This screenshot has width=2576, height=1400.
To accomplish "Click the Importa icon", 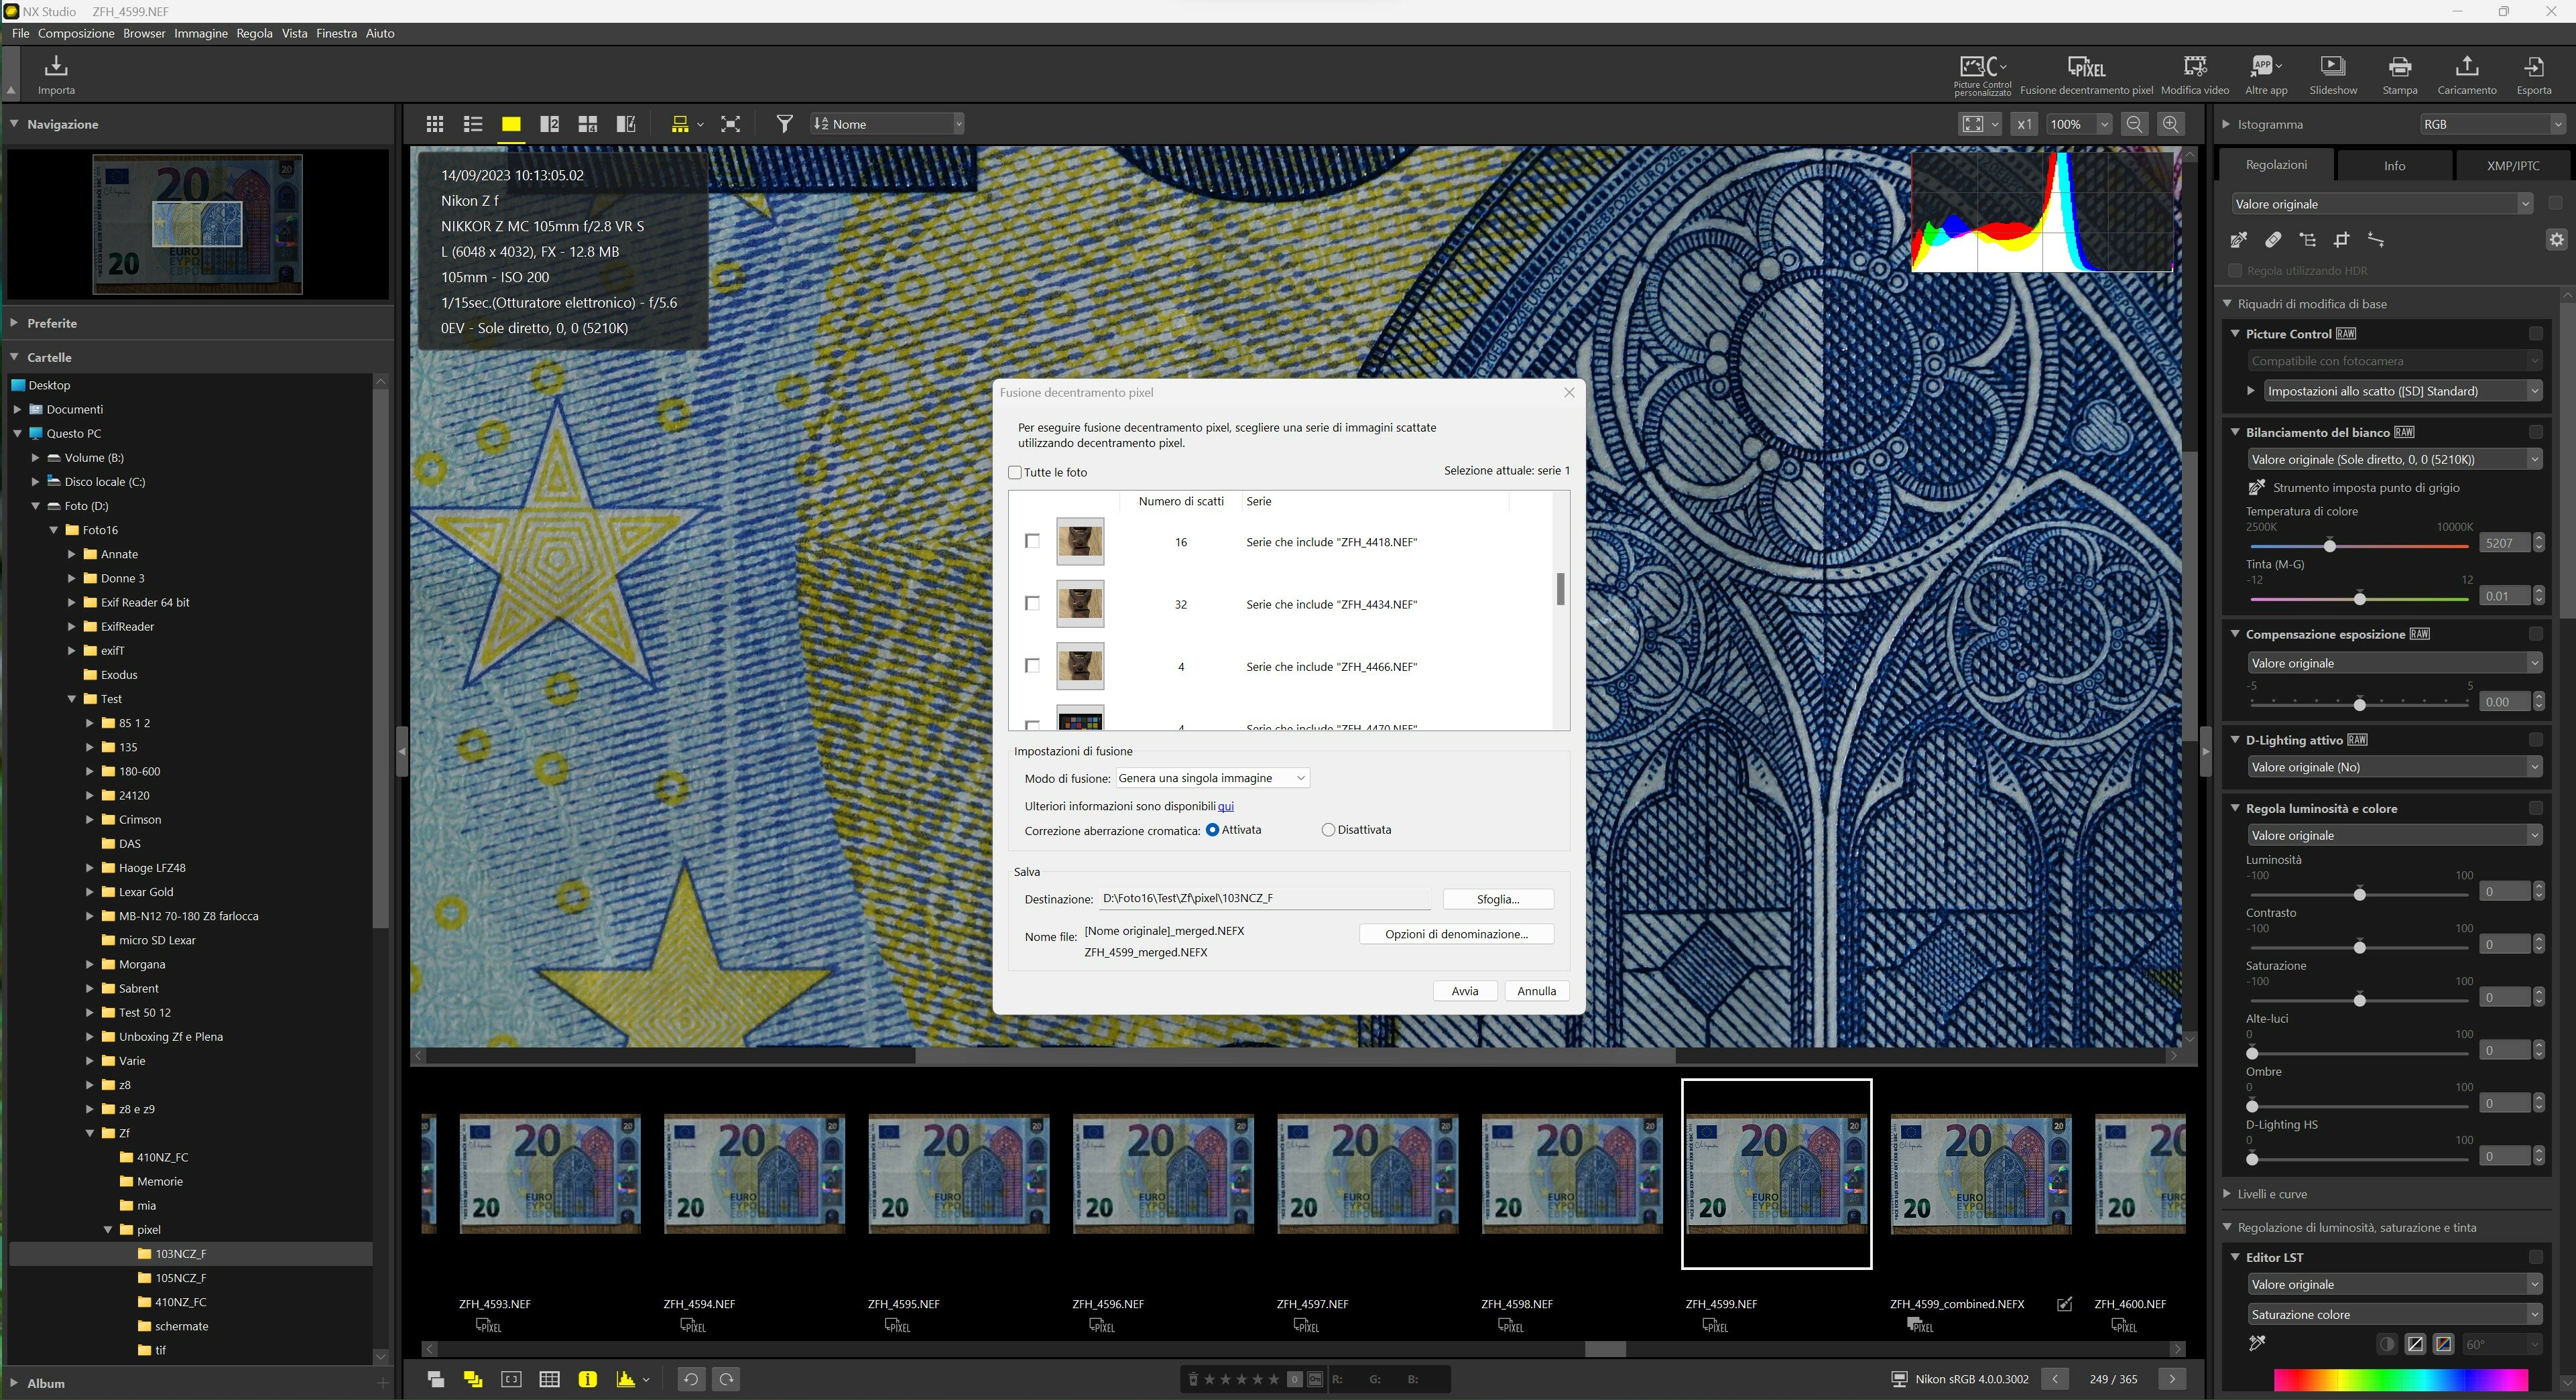I will coord(56,66).
